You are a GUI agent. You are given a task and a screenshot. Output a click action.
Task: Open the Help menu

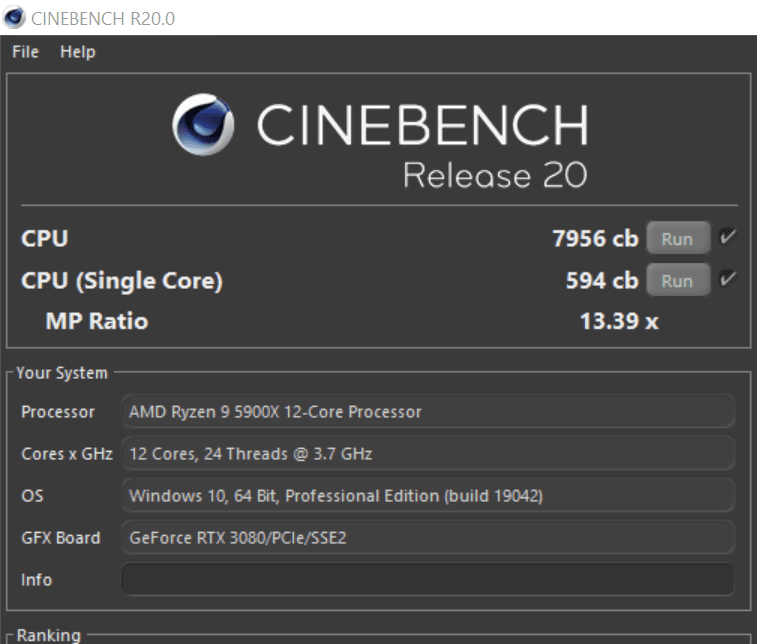pos(78,52)
